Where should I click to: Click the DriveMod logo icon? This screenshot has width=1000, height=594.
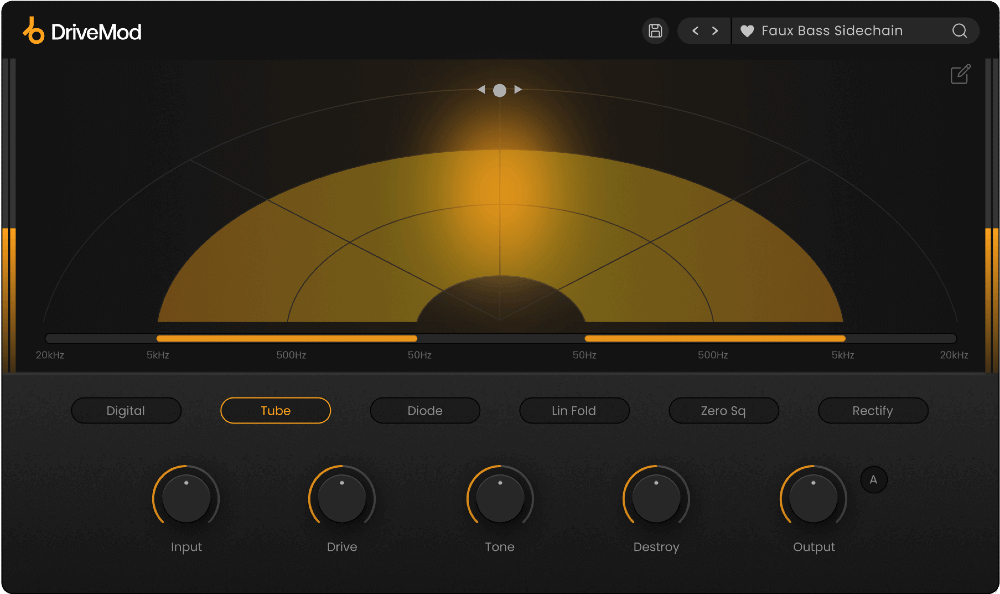point(32,30)
